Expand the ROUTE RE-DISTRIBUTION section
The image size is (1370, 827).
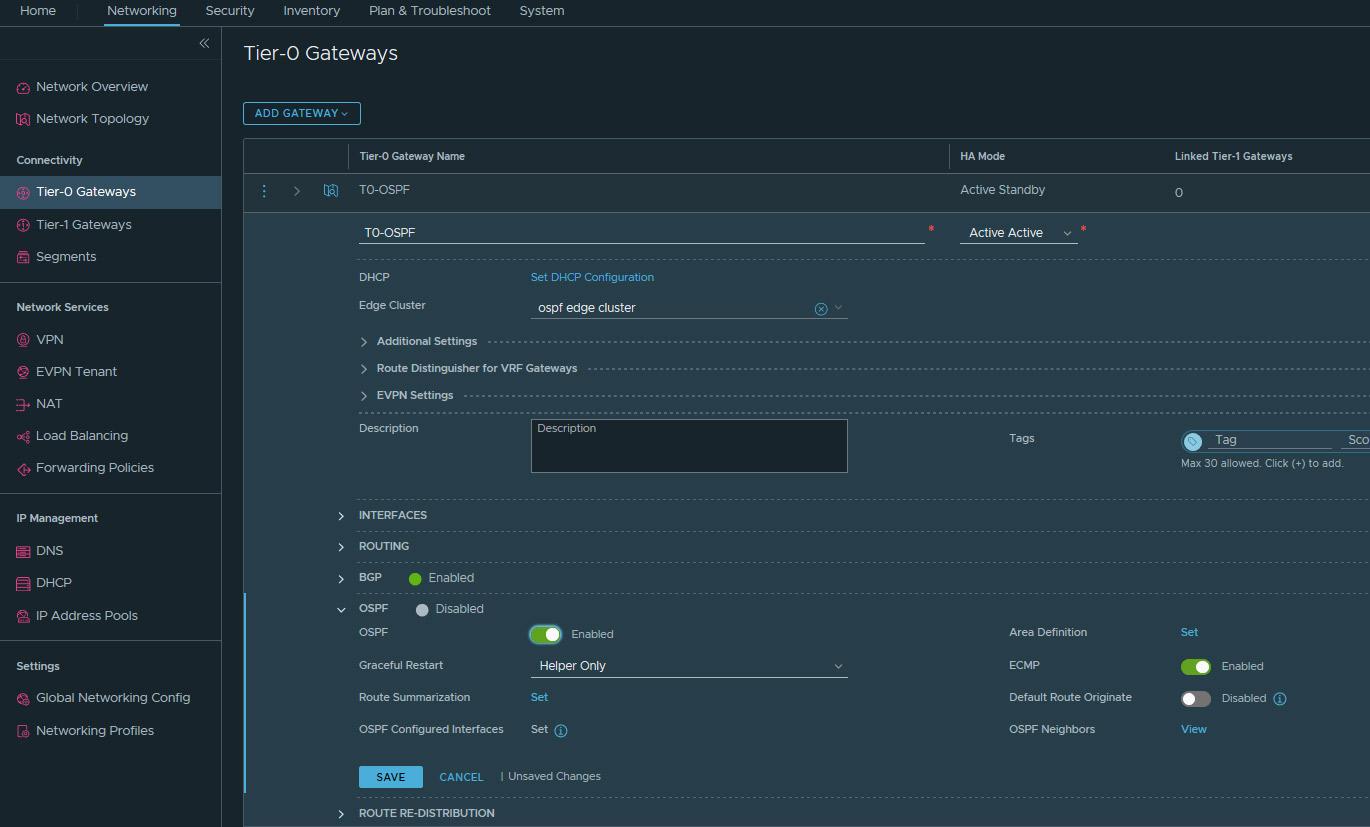(x=341, y=814)
